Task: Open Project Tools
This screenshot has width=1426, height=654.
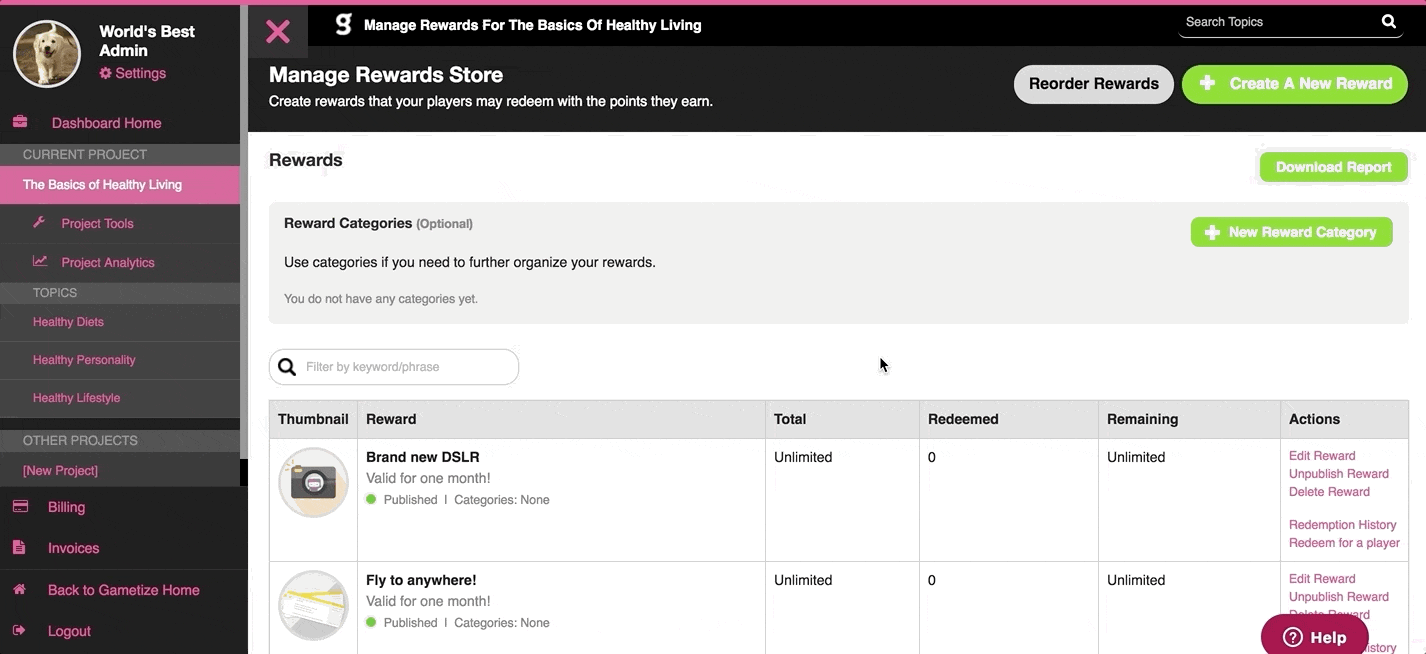Action: tap(97, 224)
